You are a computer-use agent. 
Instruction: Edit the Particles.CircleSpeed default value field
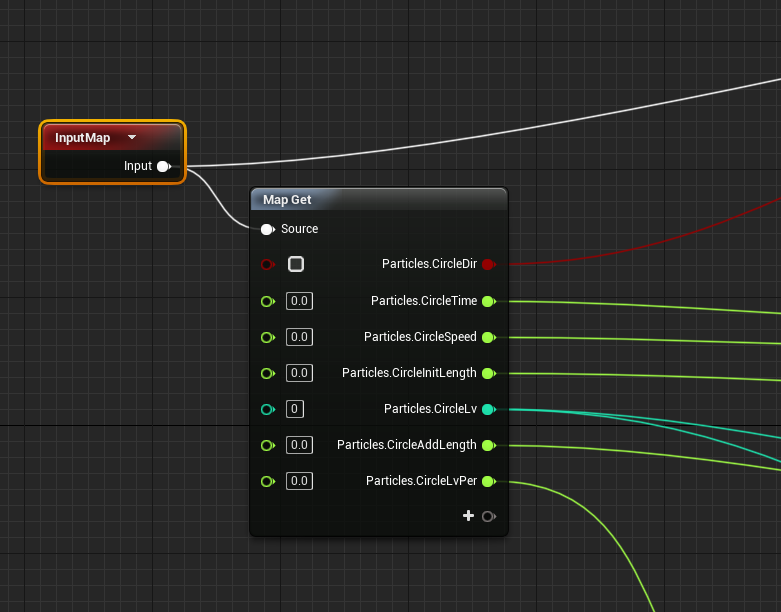[x=299, y=337]
